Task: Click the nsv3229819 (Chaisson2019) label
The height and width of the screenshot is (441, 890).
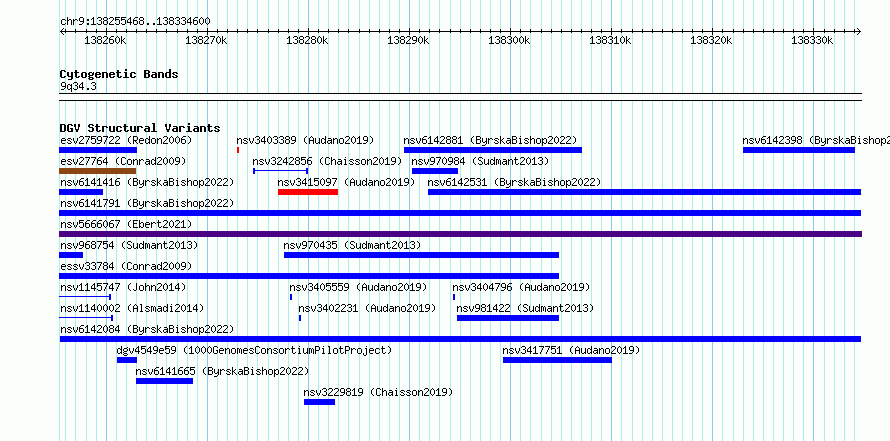Action: click(x=378, y=392)
